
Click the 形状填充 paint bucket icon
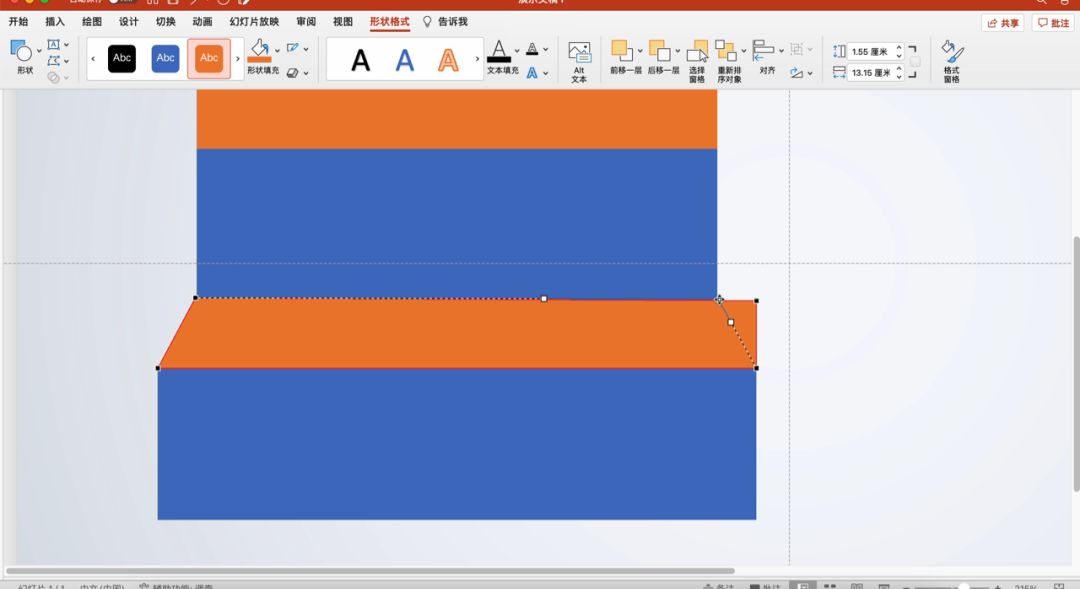pos(260,50)
